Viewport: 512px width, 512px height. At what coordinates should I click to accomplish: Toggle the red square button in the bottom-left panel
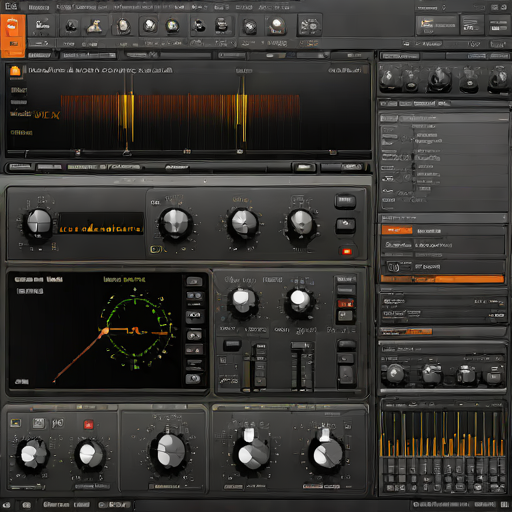coord(88,424)
